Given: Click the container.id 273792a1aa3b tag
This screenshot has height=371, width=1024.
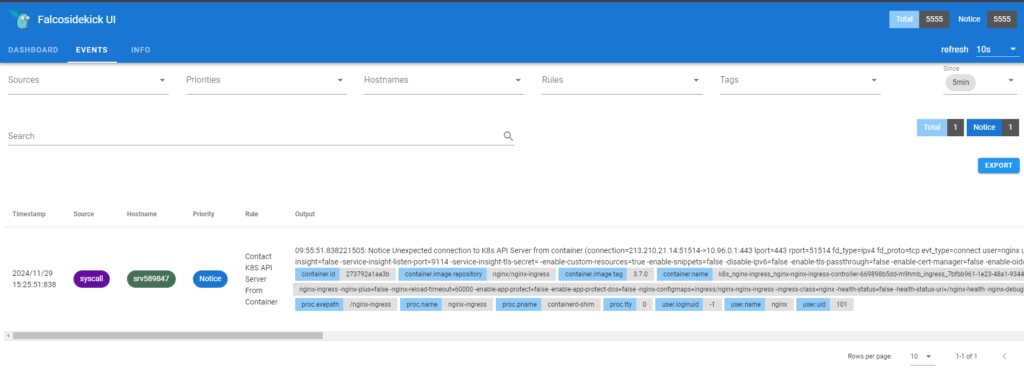Looking at the screenshot, I should (345, 274).
